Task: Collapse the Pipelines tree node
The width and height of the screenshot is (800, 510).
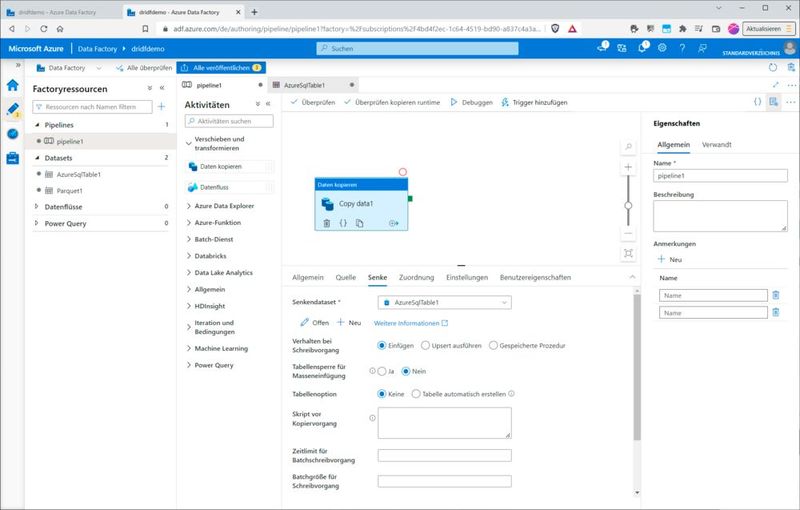Action: [x=37, y=125]
